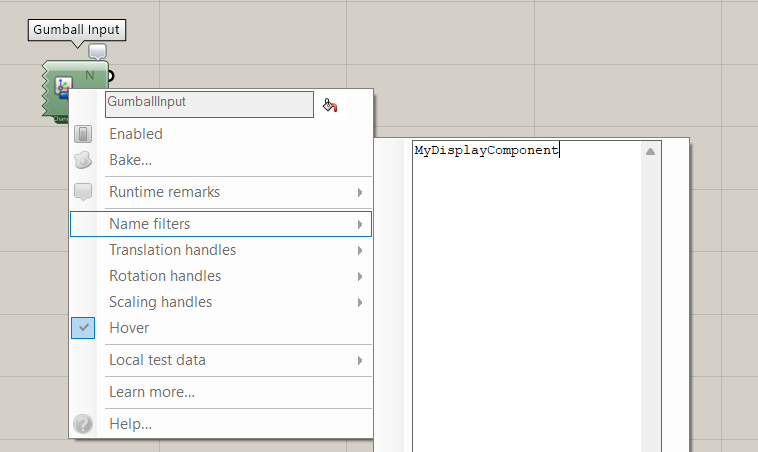Click the scroll up arrow in the text box

[x=650, y=152]
